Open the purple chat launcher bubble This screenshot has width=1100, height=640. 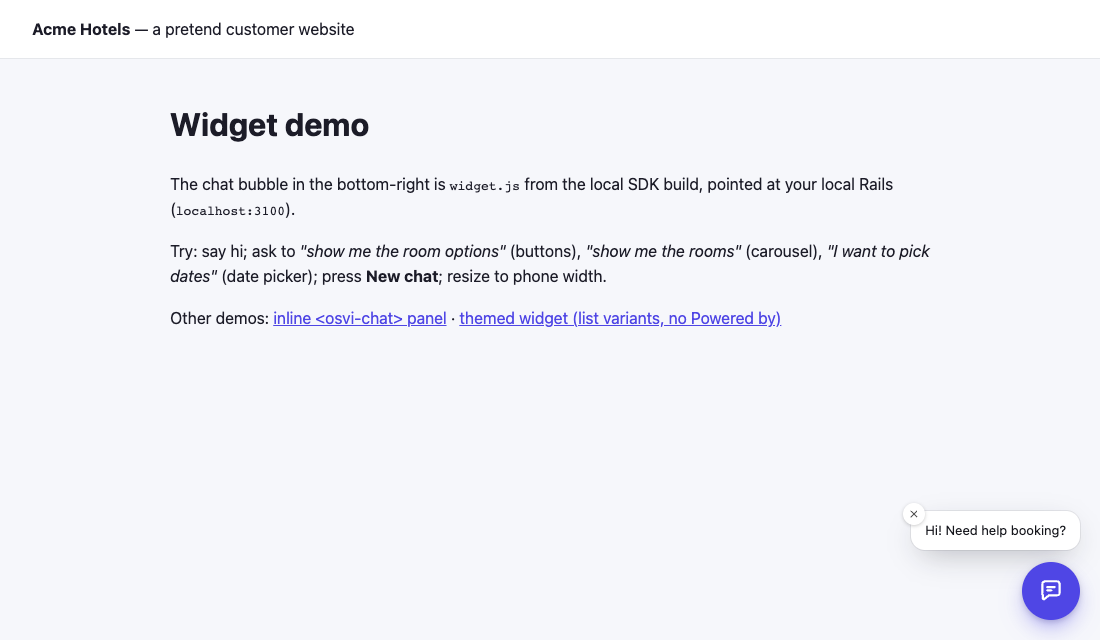click(1050, 591)
